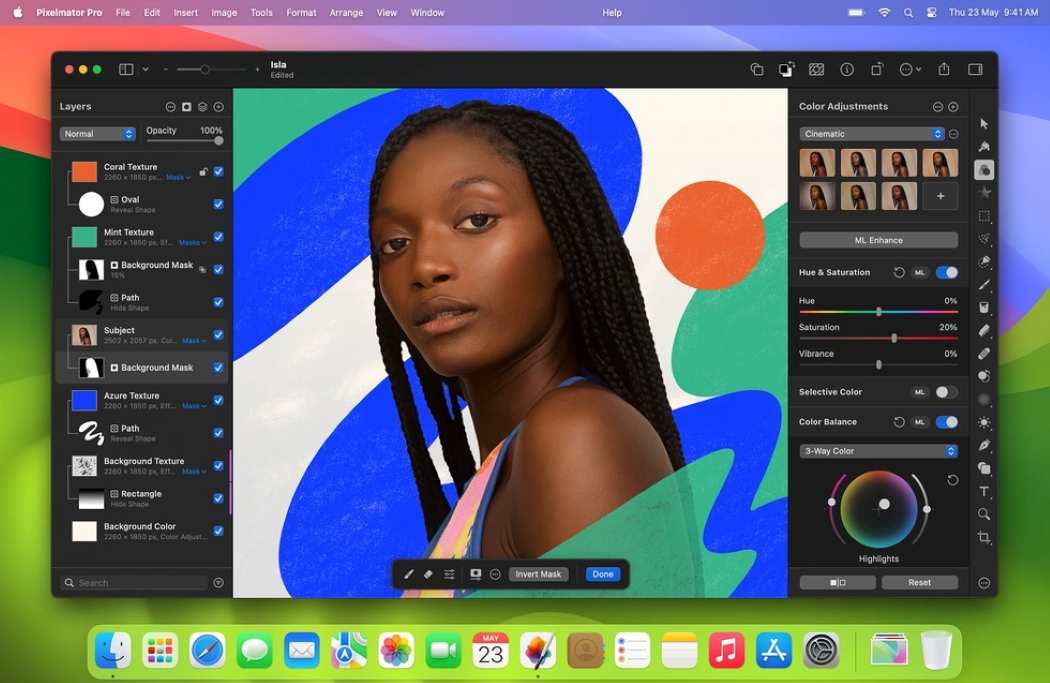
Task: Select the Paint brush in the mask toolbar
Action: pos(408,573)
